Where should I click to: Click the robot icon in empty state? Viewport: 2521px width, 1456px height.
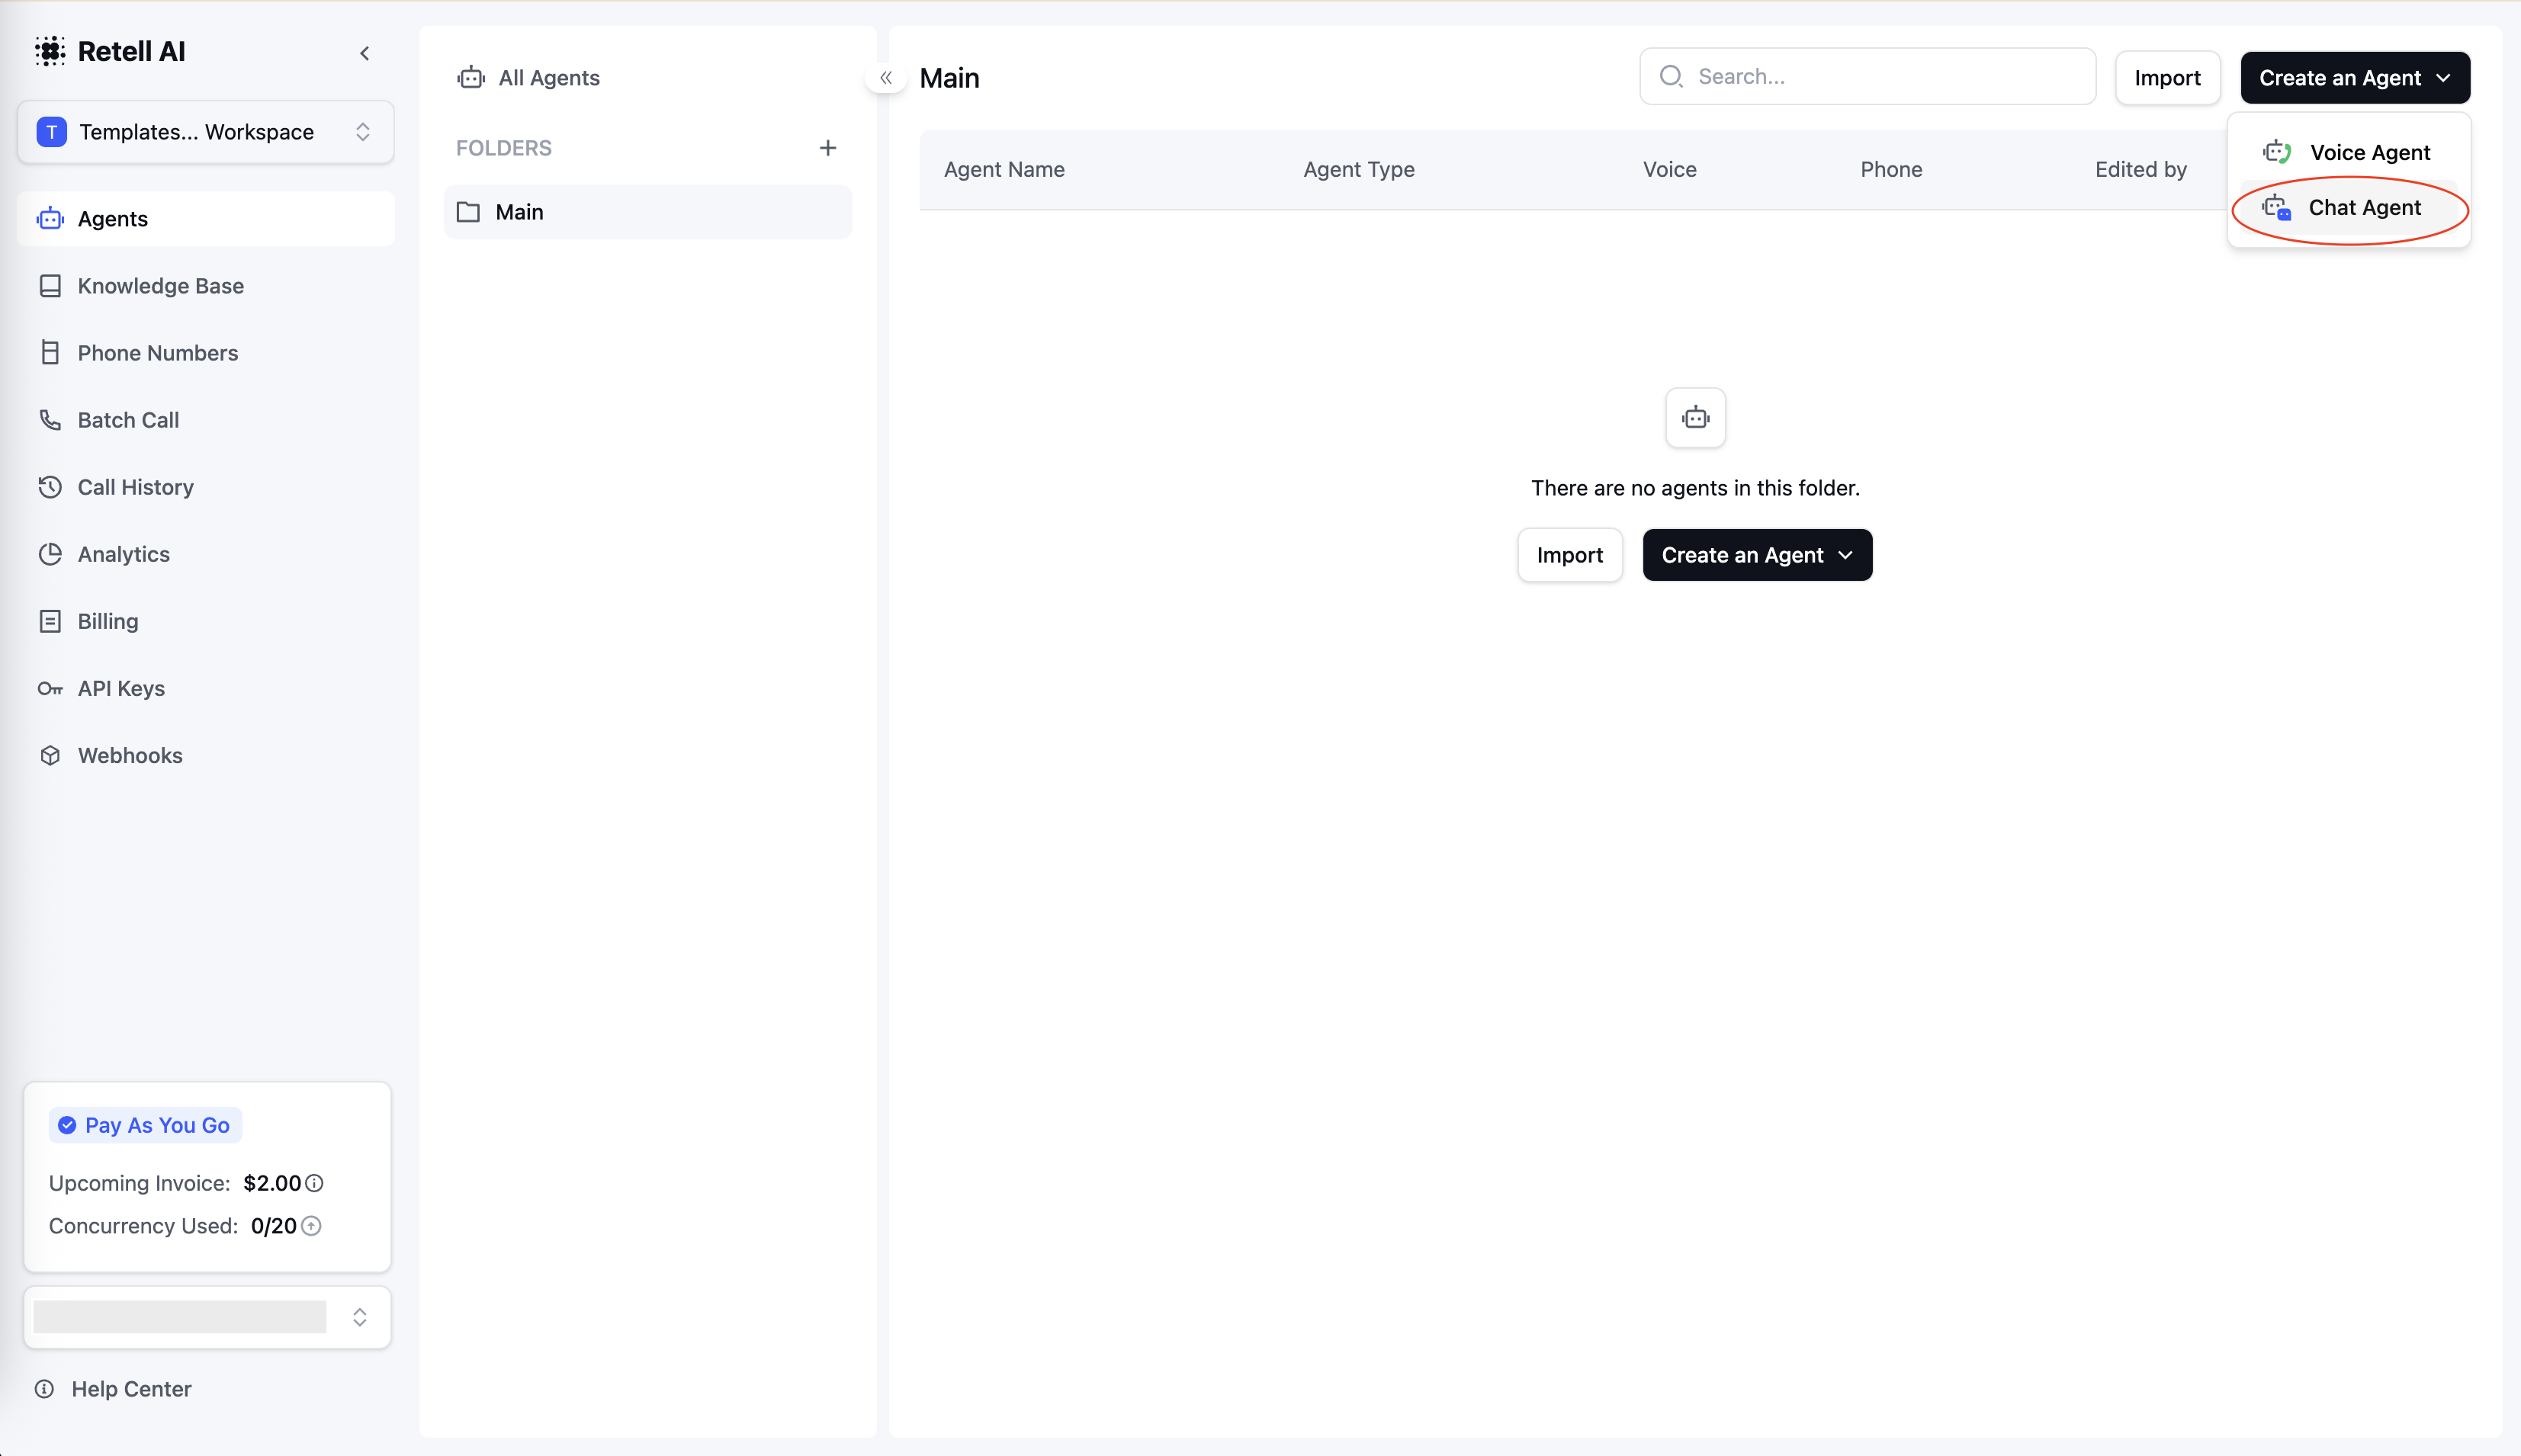click(x=1696, y=418)
